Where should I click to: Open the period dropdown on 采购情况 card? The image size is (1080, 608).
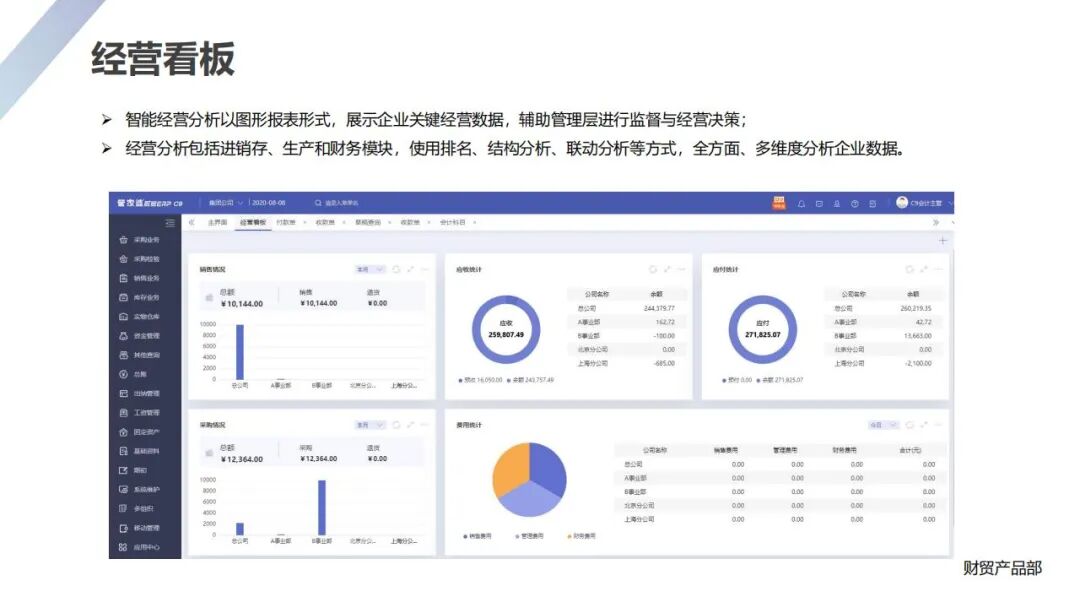coord(370,425)
